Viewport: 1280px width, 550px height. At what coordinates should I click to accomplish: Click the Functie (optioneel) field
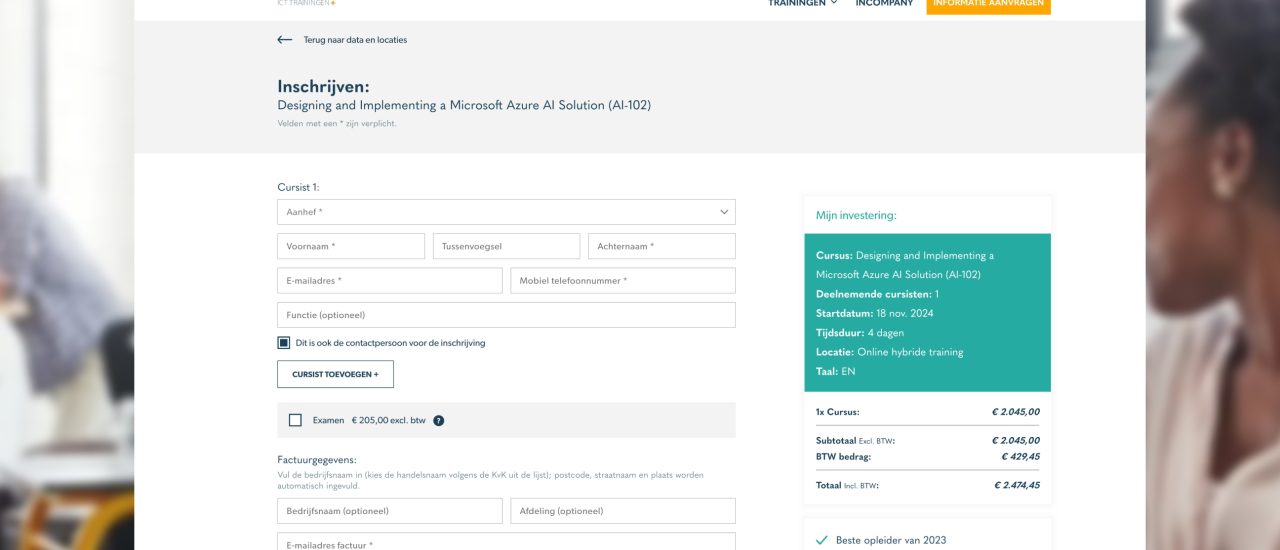[x=506, y=315]
